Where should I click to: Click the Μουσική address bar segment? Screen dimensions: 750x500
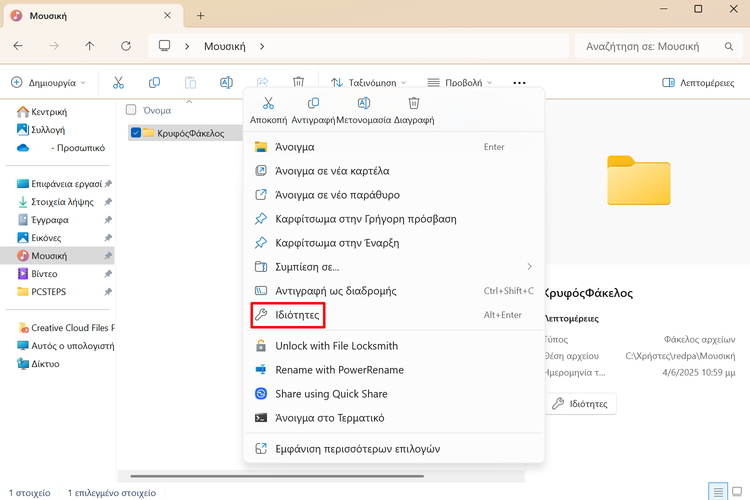pos(225,46)
